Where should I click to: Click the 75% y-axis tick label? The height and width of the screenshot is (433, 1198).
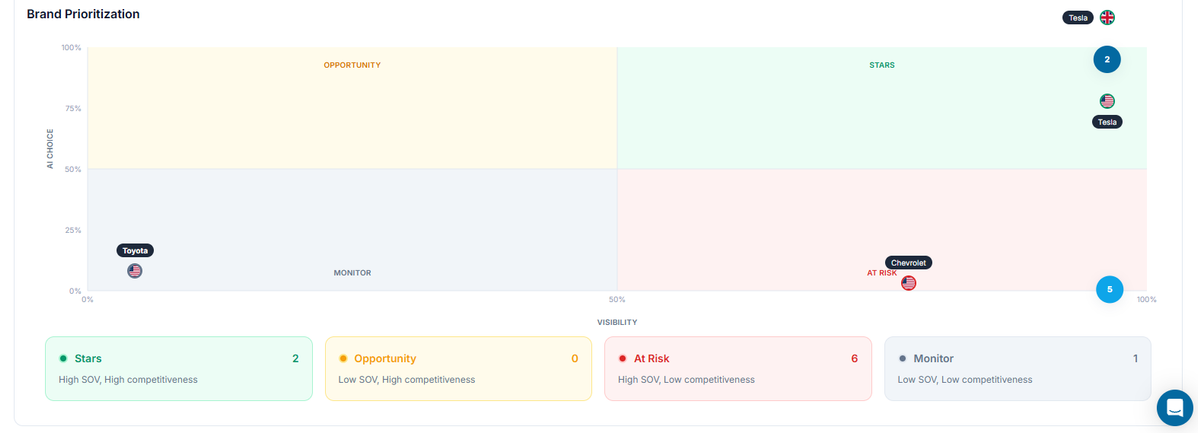click(x=73, y=108)
